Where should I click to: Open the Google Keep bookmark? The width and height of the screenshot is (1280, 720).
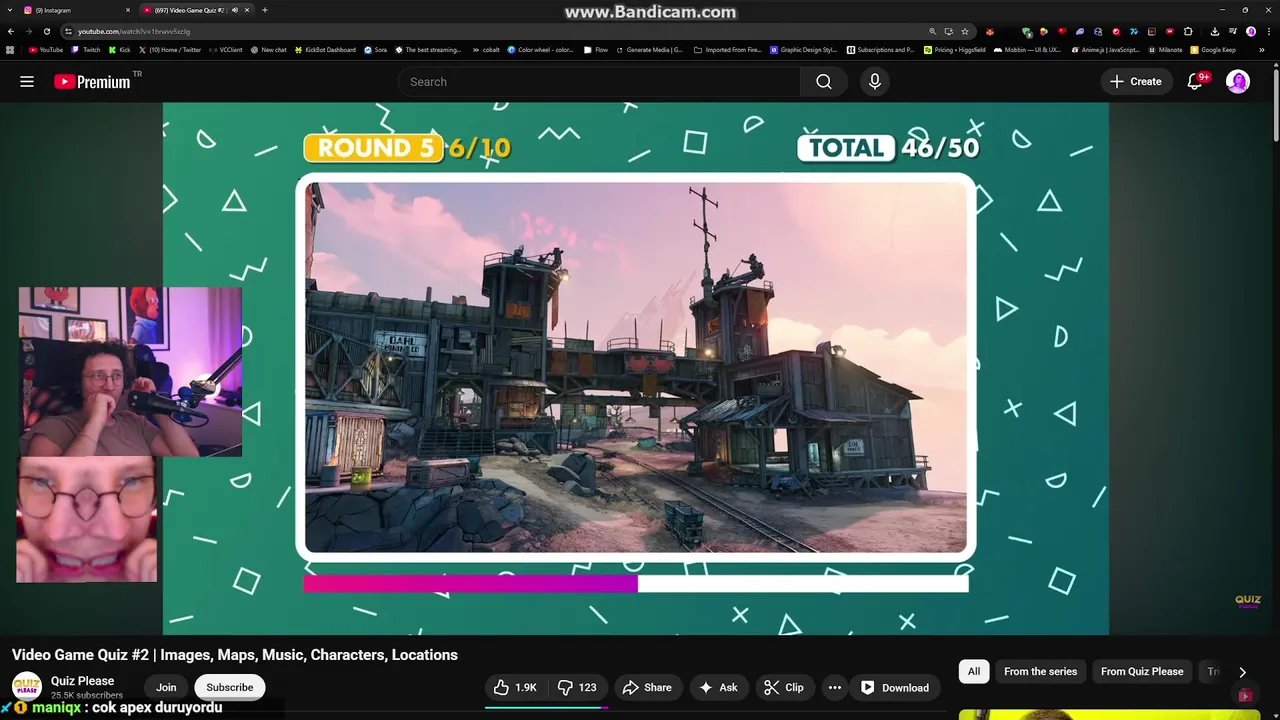point(1213,49)
